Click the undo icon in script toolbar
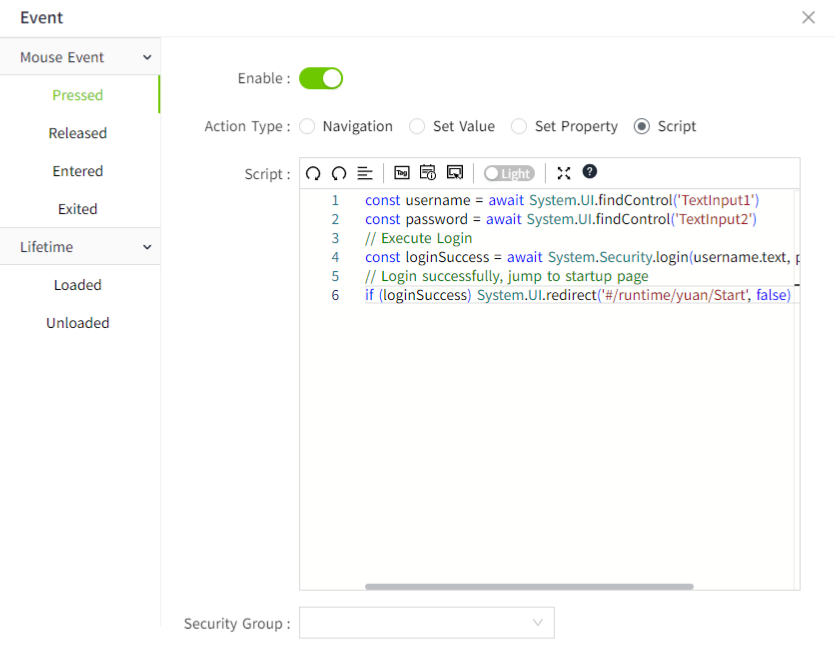This screenshot has height=672, width=835. tap(313, 173)
